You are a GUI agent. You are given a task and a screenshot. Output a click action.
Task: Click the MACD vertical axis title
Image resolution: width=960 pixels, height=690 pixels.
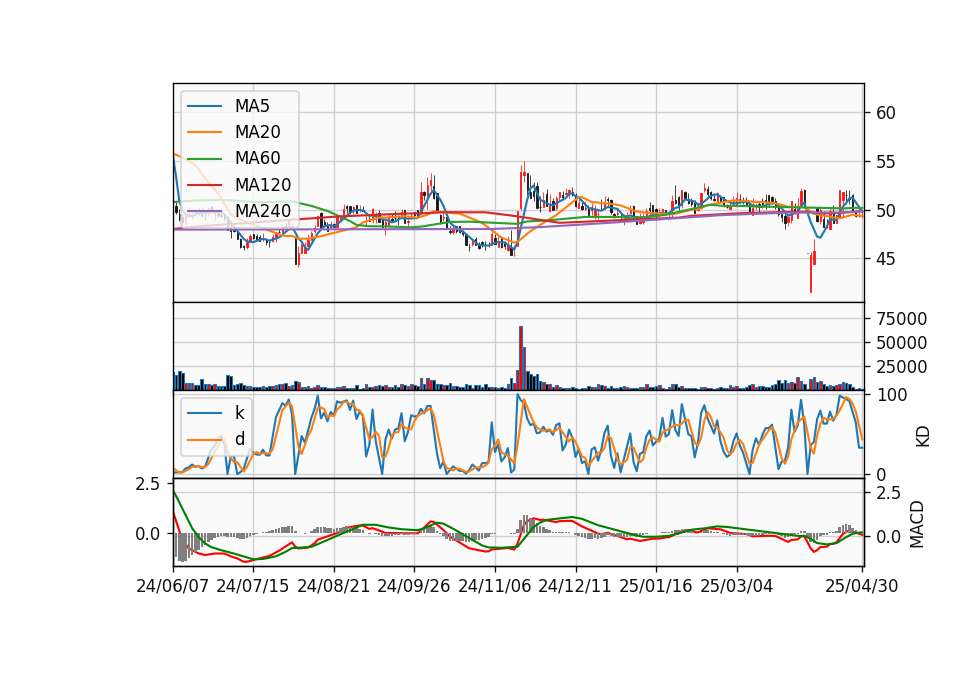click(x=917, y=524)
